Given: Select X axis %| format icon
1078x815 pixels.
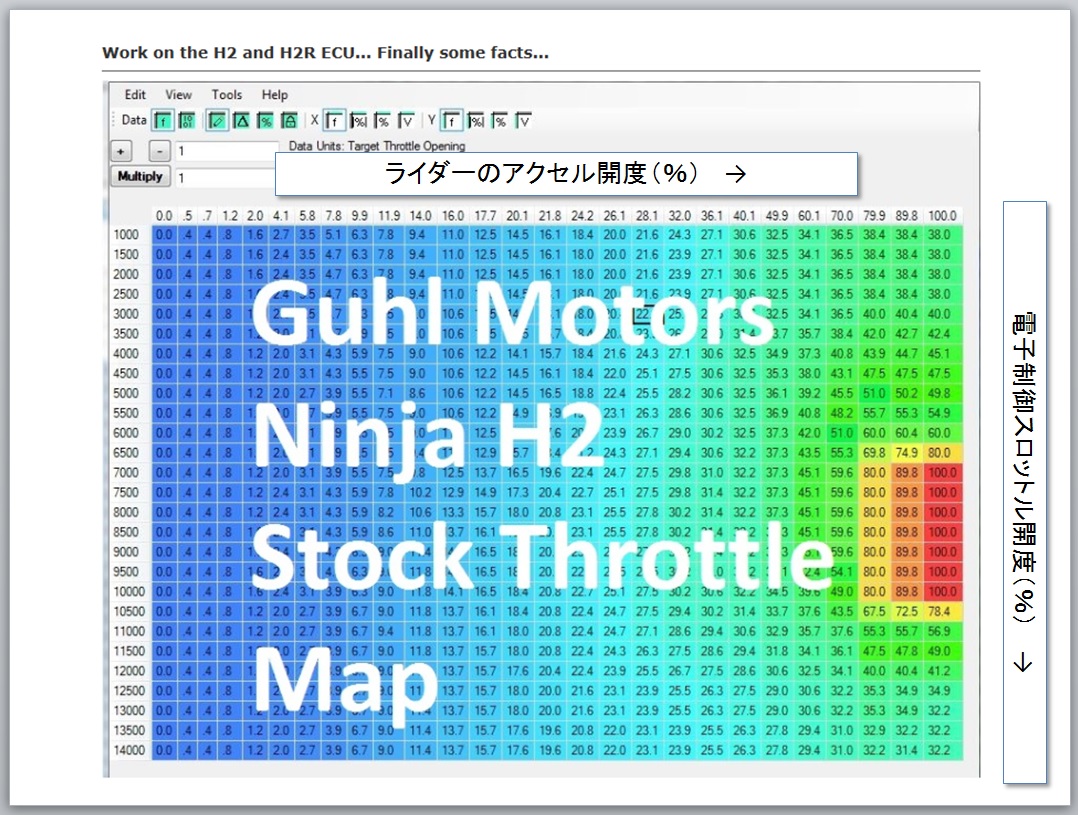Looking at the screenshot, I should 359,121.
